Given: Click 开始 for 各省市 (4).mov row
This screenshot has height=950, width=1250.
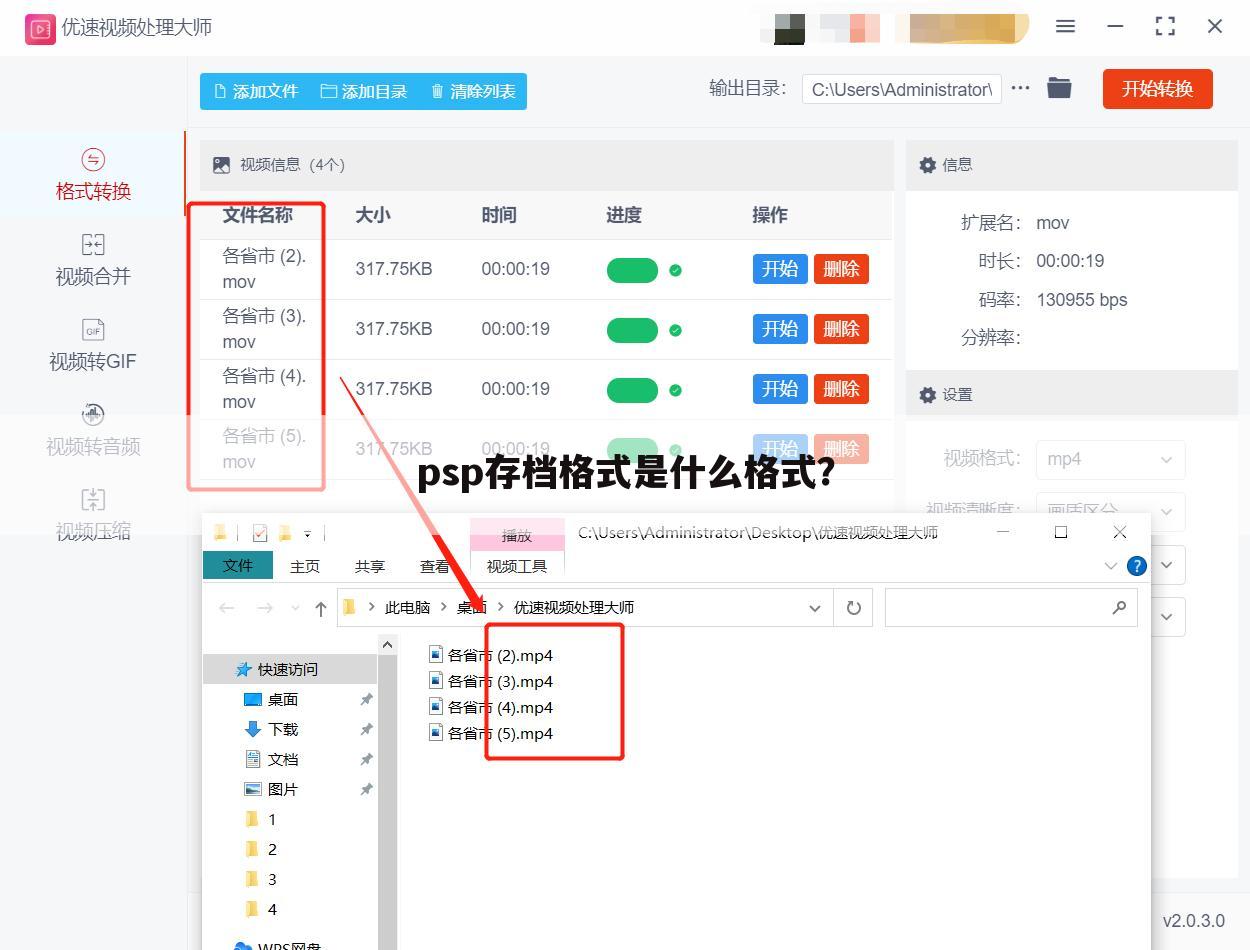Looking at the screenshot, I should (780, 389).
